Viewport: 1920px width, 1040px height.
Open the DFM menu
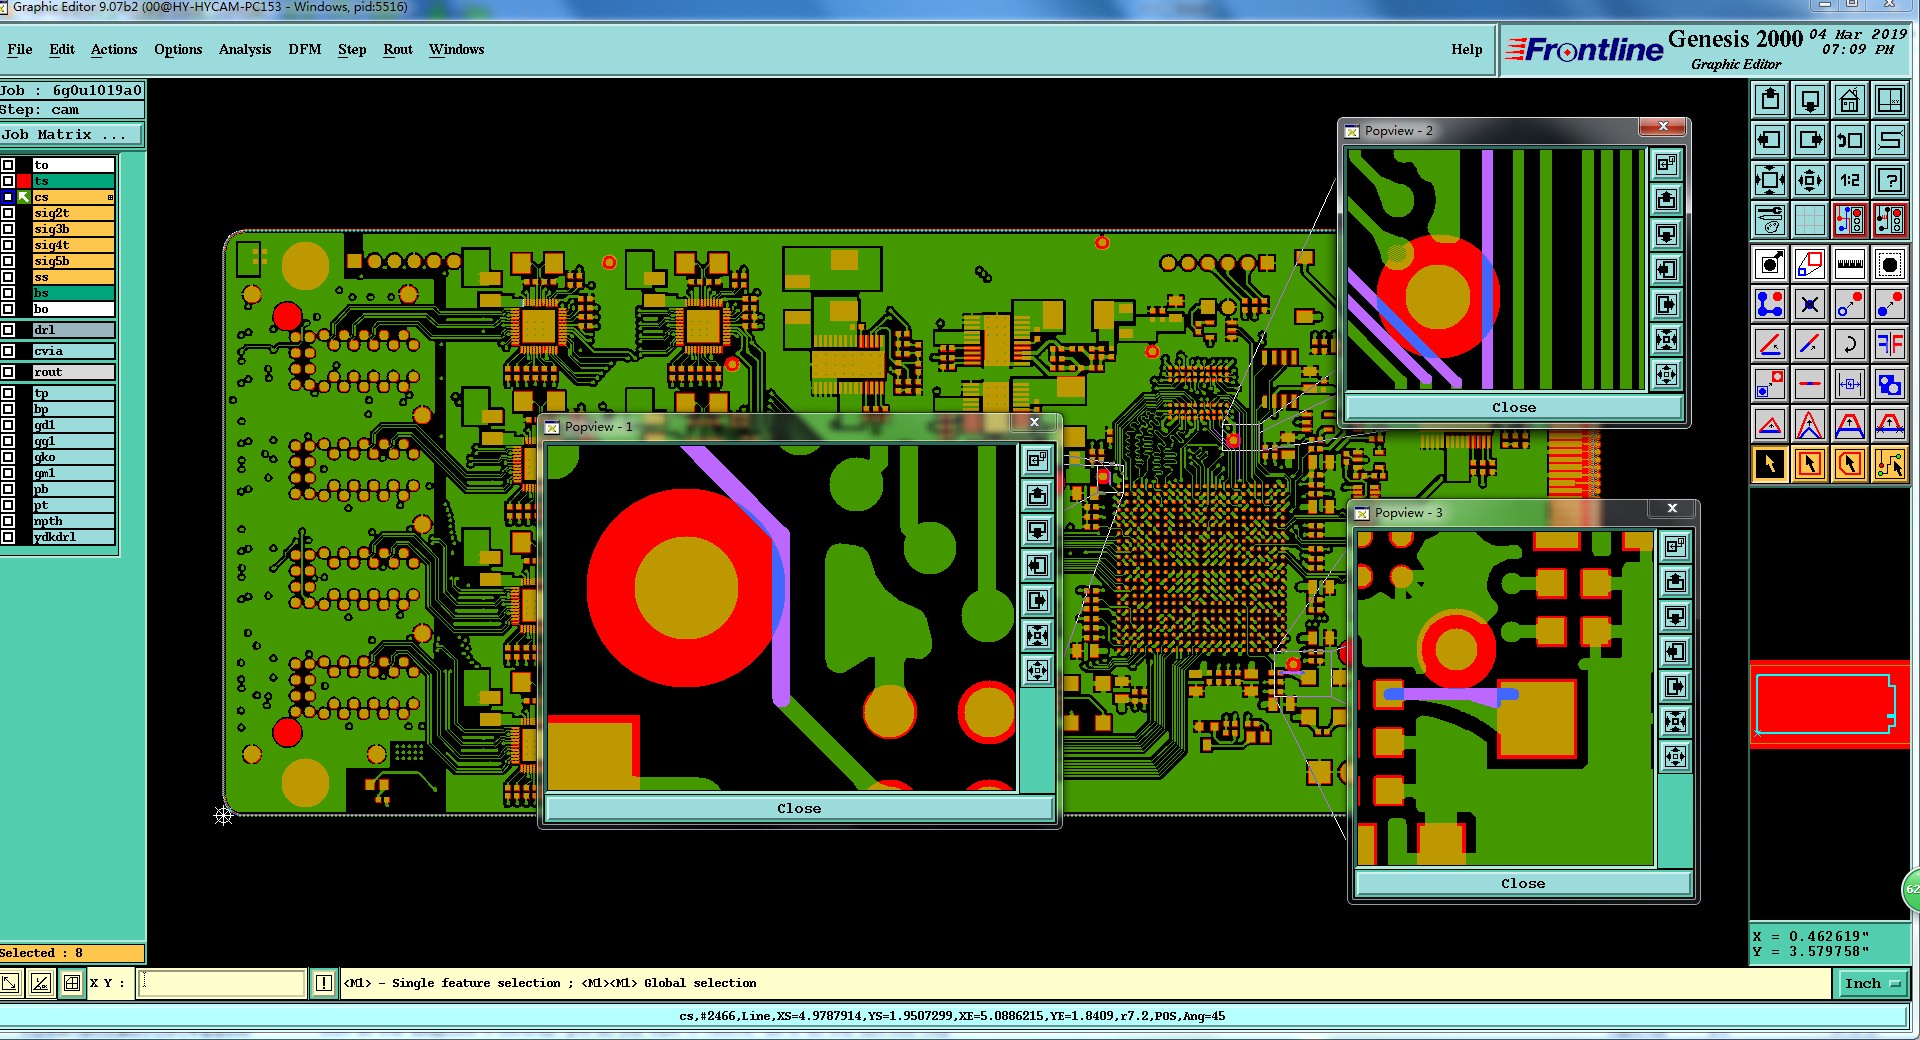coord(305,49)
